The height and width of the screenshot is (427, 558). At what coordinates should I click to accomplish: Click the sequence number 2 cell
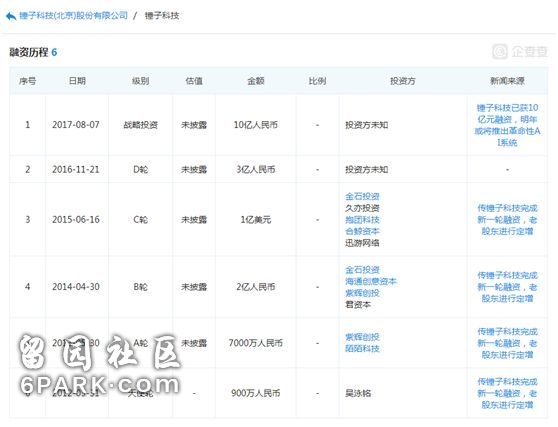click(27, 169)
